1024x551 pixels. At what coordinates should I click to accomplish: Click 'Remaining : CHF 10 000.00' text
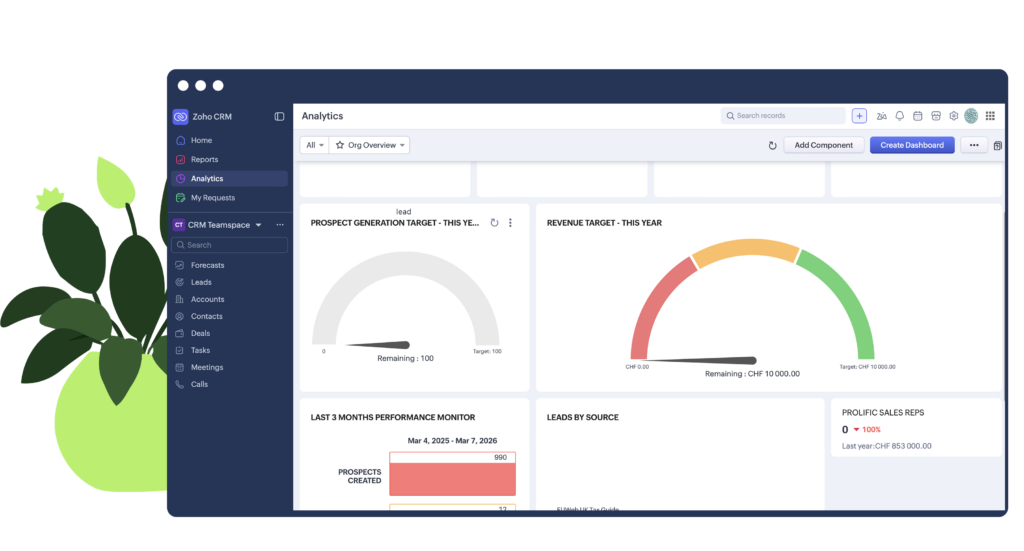click(x=752, y=374)
